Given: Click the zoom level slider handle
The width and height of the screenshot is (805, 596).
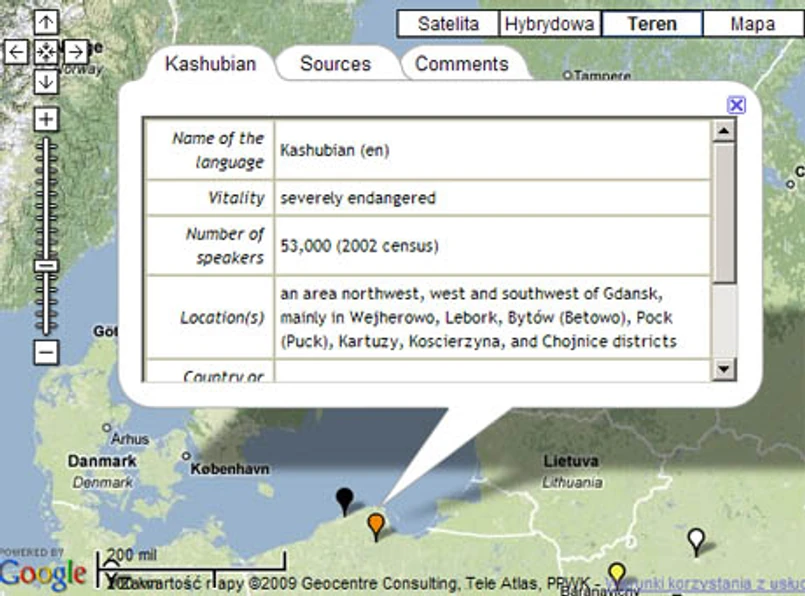Looking at the screenshot, I should pos(46,265).
